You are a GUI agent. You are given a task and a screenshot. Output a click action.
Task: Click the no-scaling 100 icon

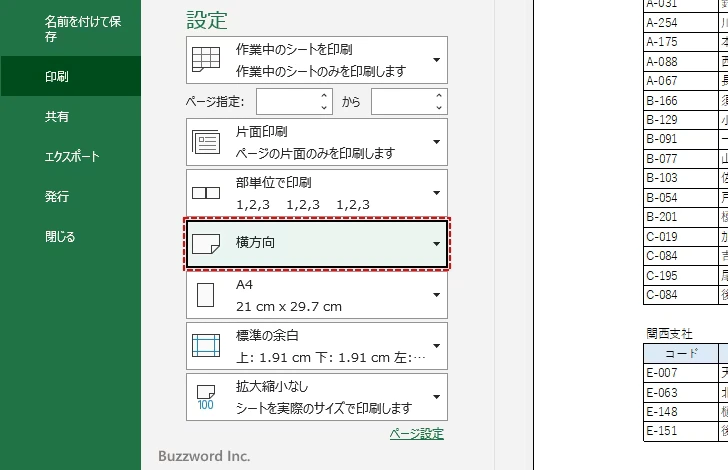[206, 397]
